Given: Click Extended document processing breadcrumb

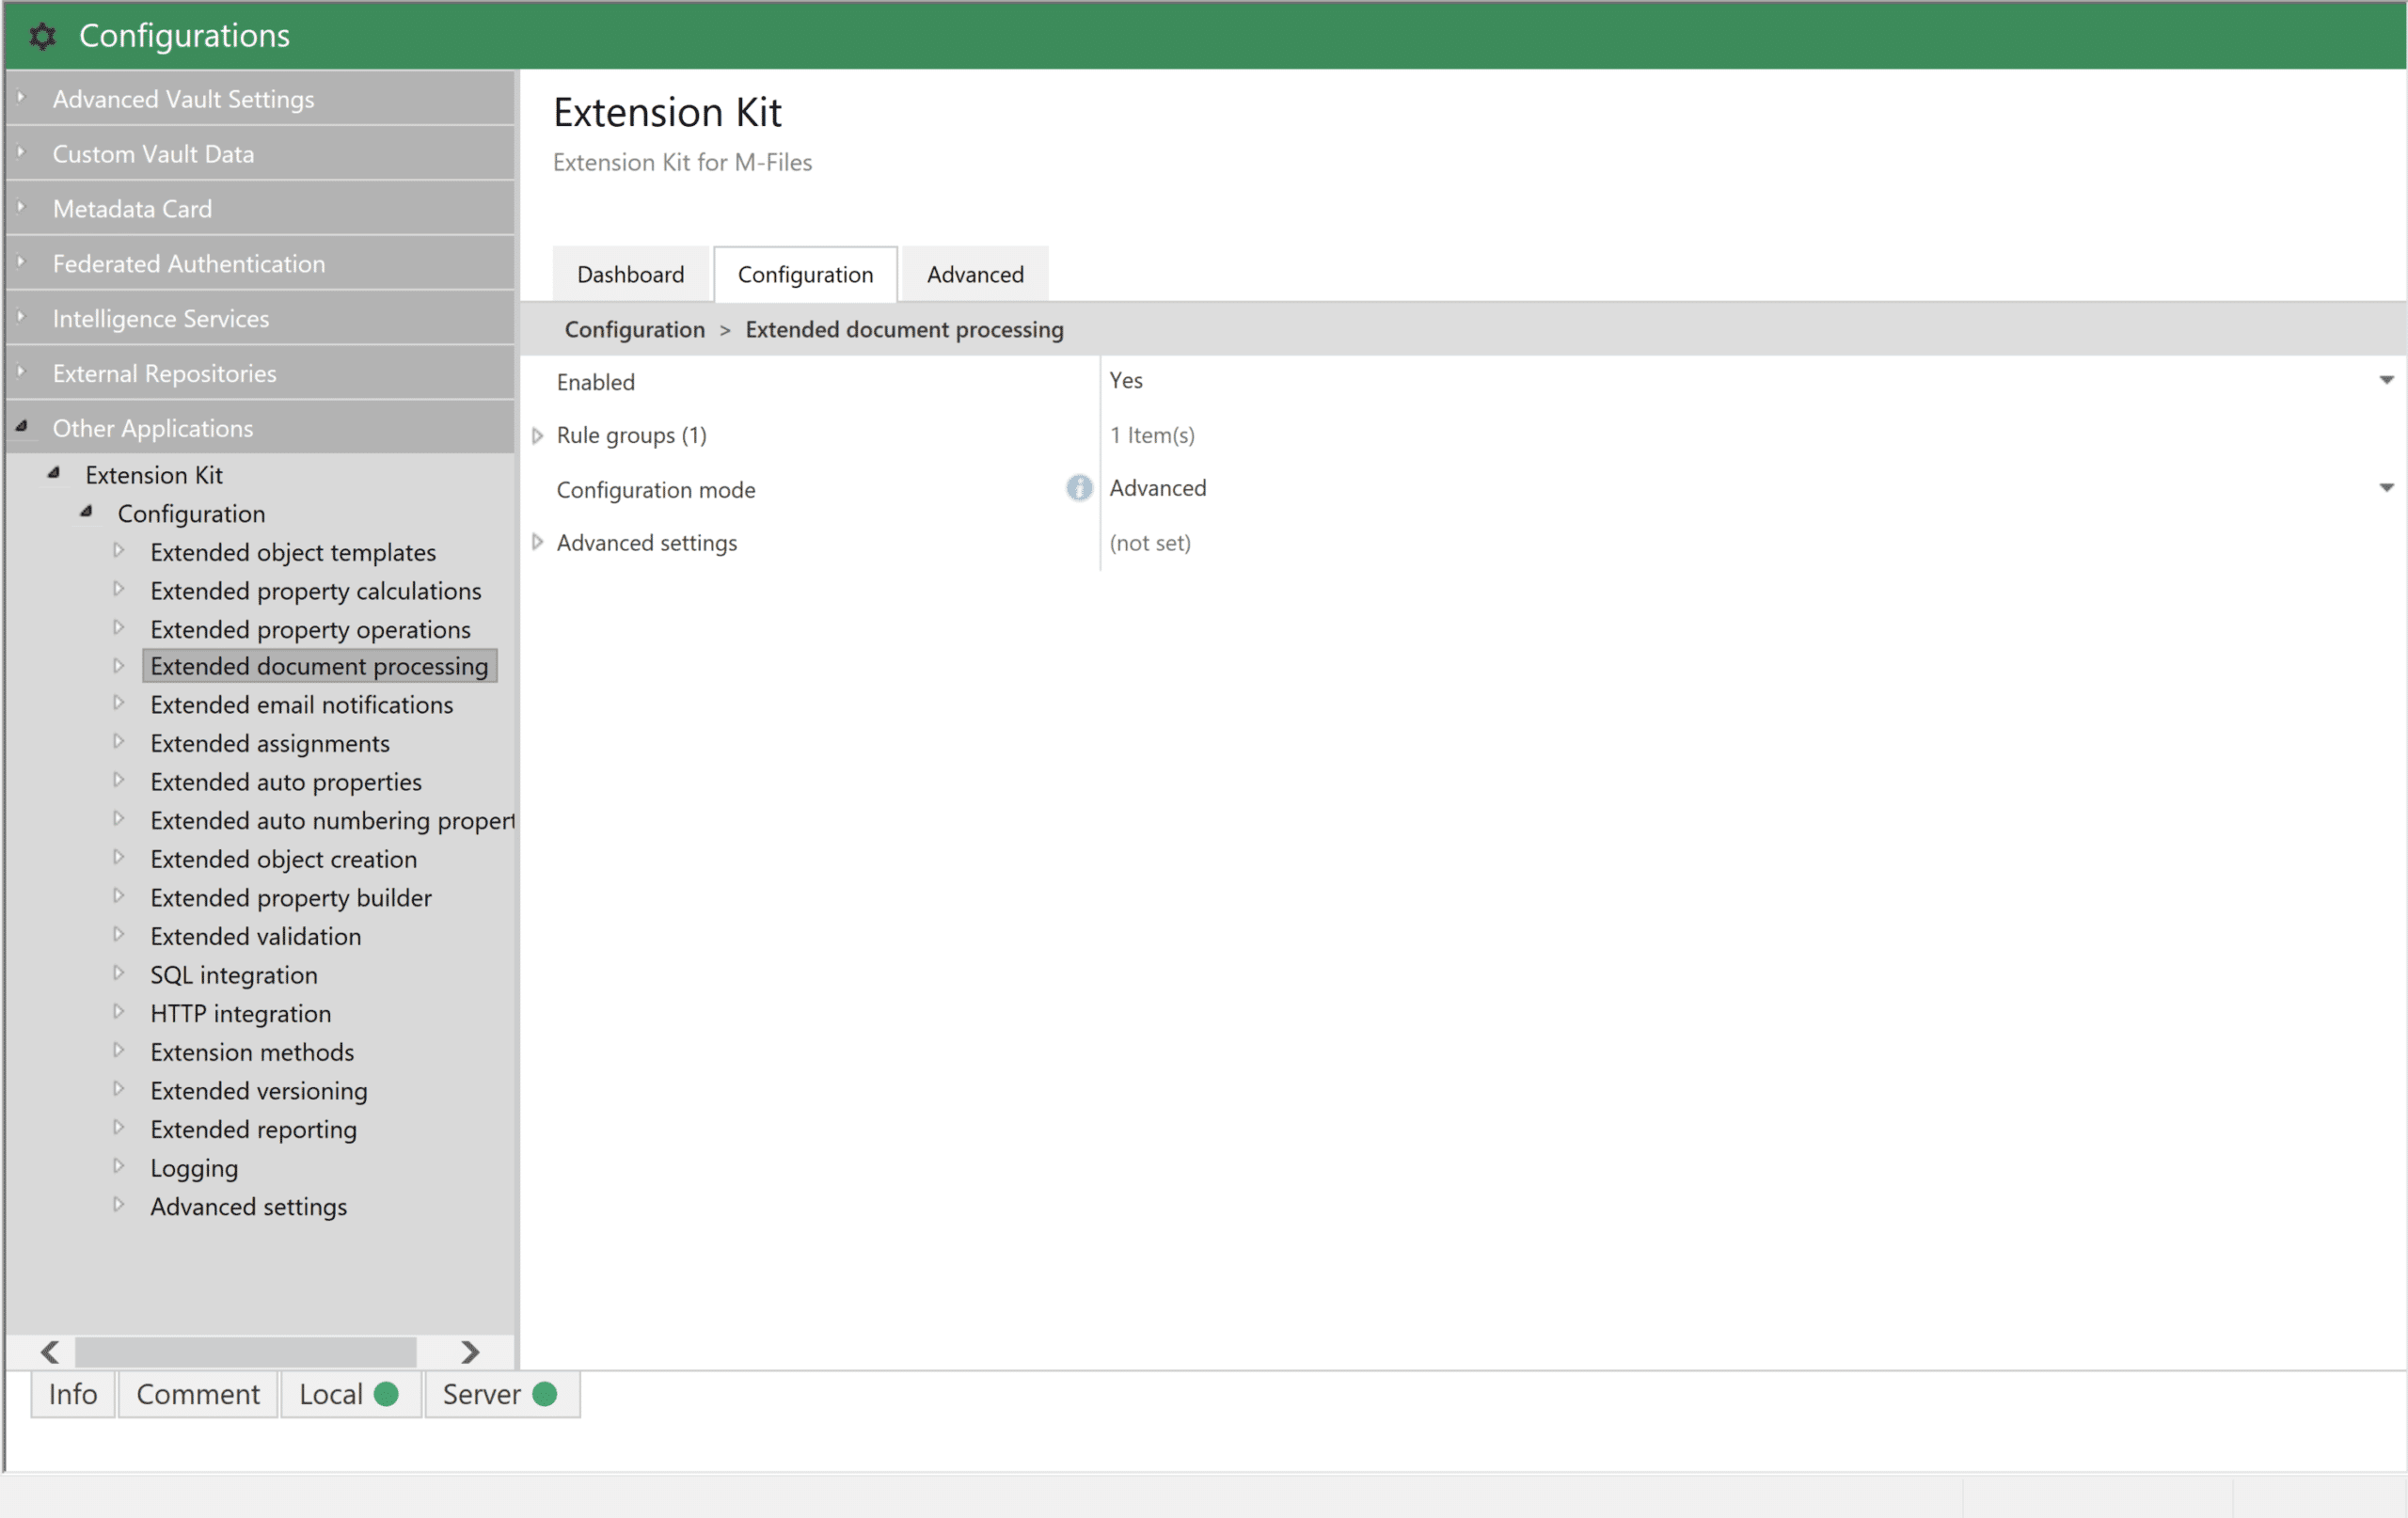Looking at the screenshot, I should (904, 329).
